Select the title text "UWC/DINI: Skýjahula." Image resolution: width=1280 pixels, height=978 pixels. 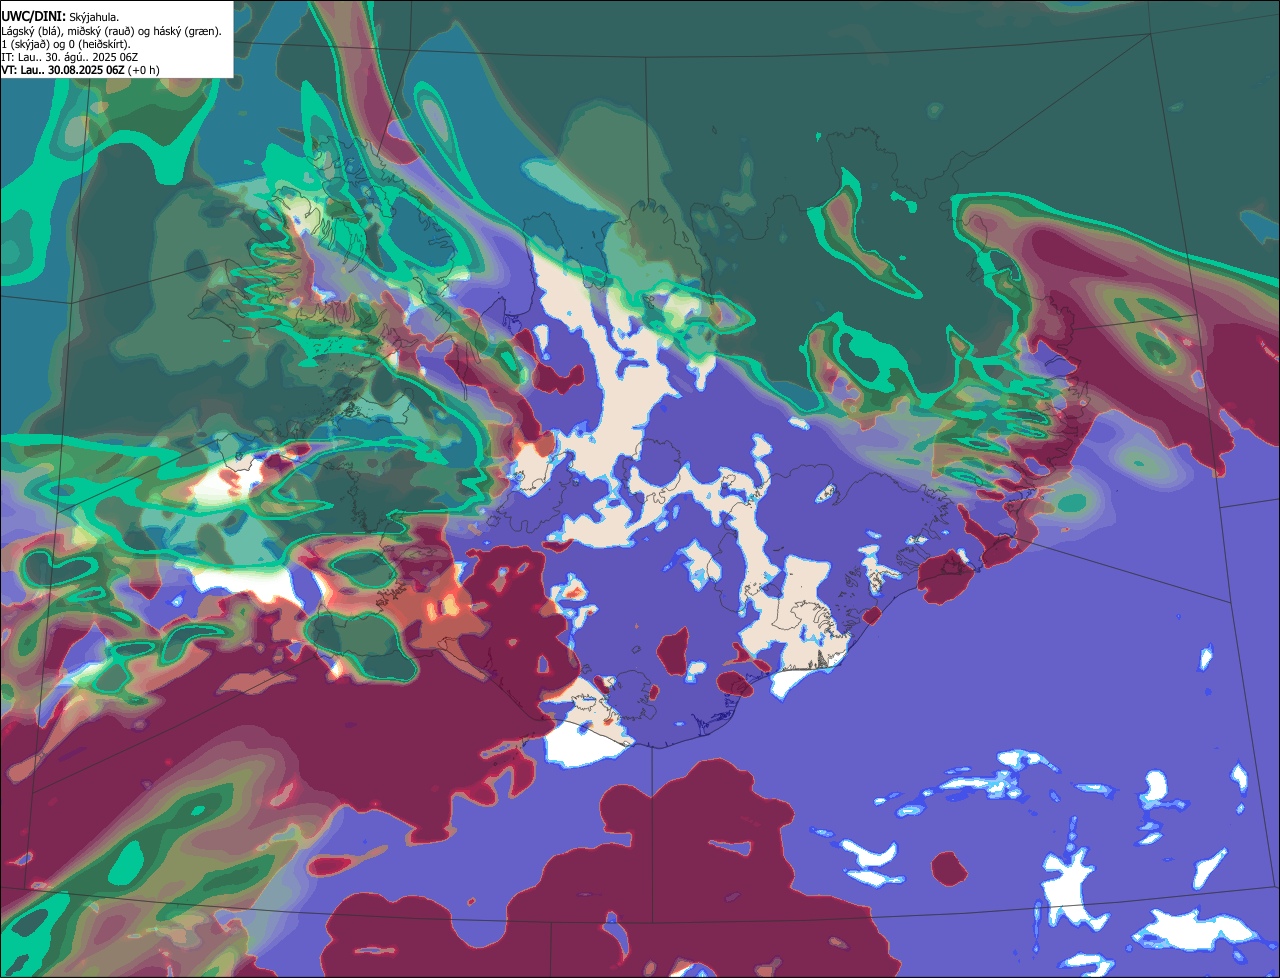click(60, 17)
